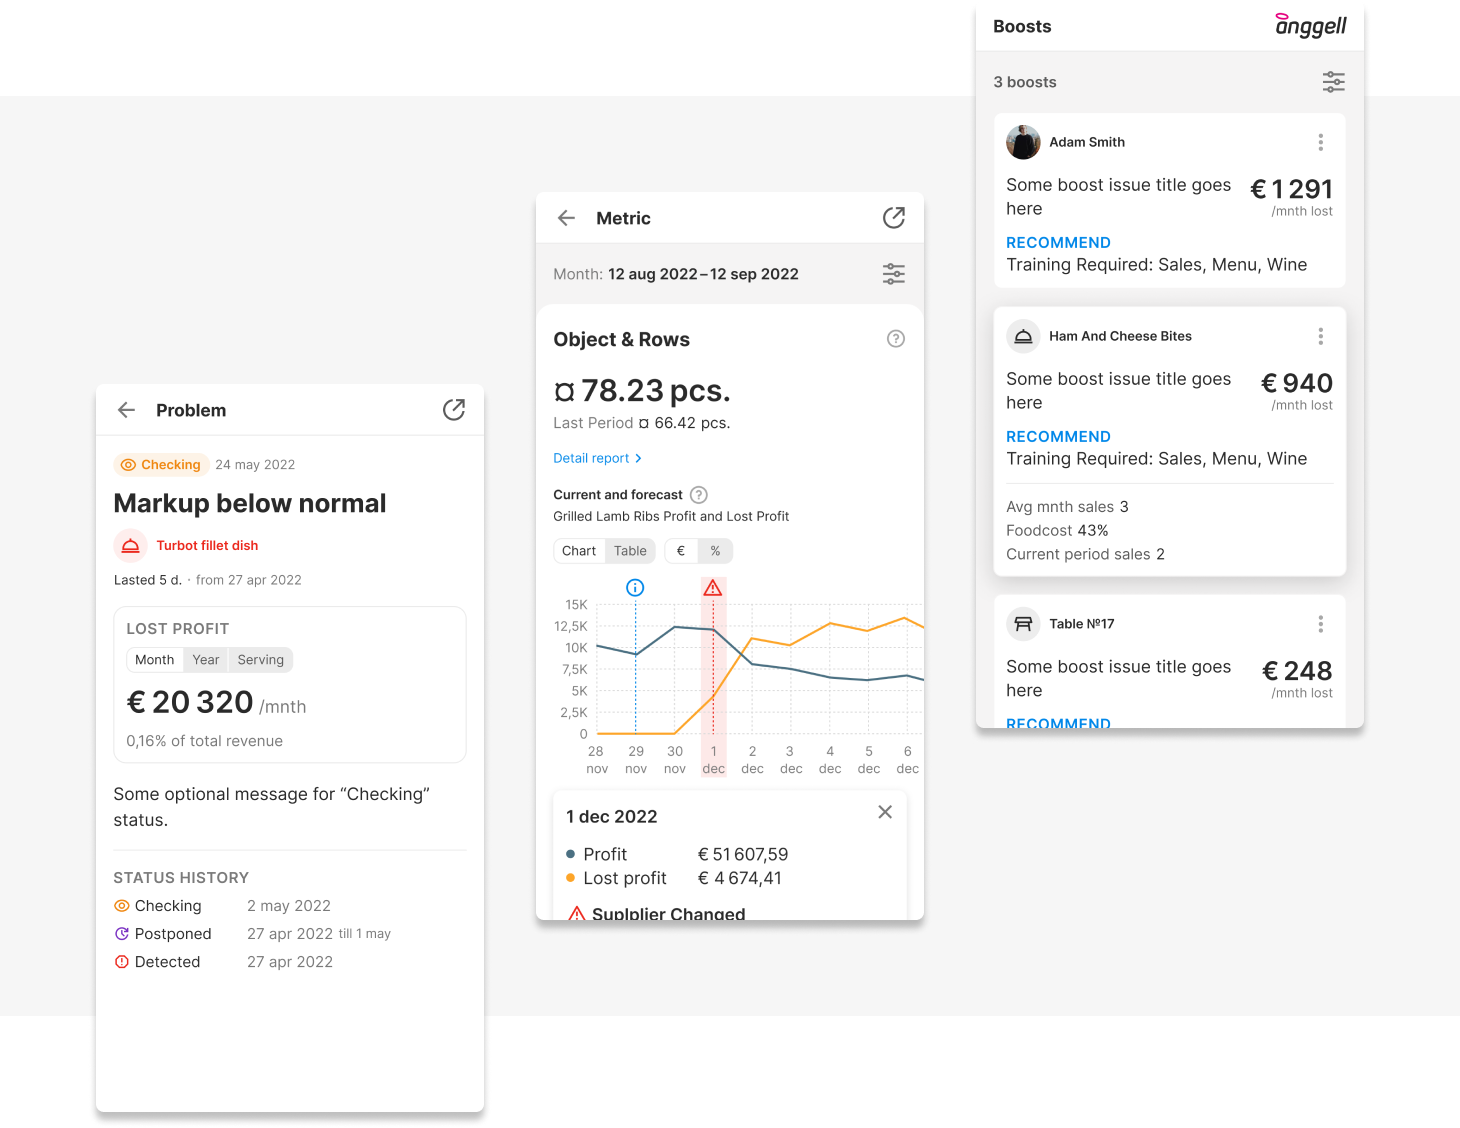Open Adam Smith avatar
The height and width of the screenshot is (1128, 1460).
[x=1023, y=142]
